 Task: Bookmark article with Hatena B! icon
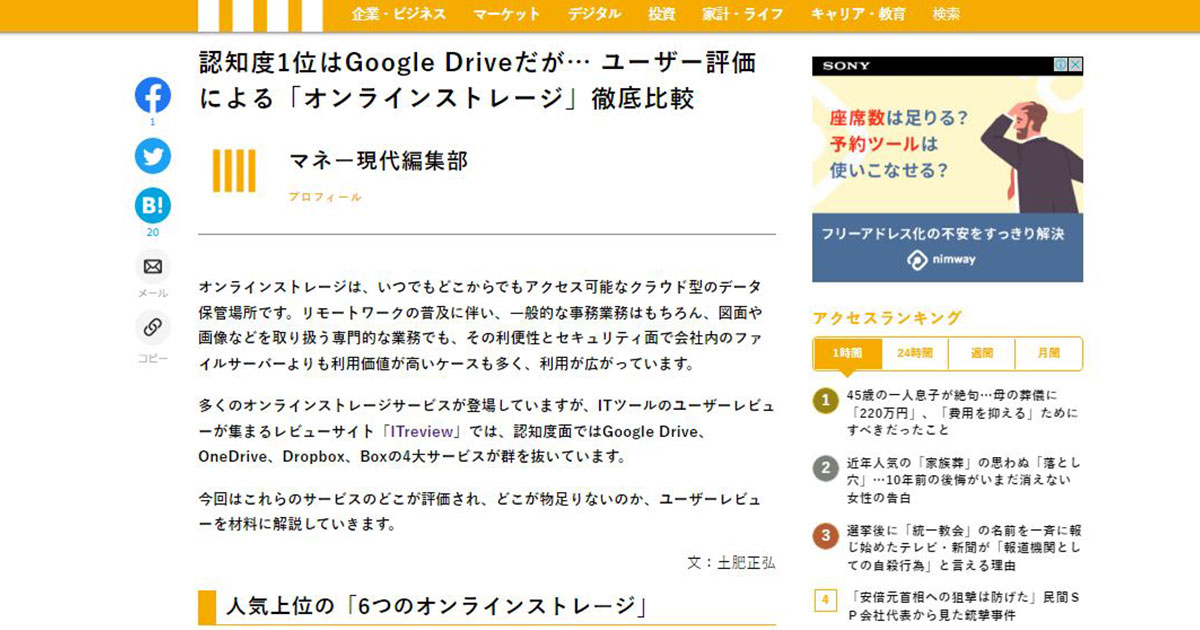(x=153, y=206)
